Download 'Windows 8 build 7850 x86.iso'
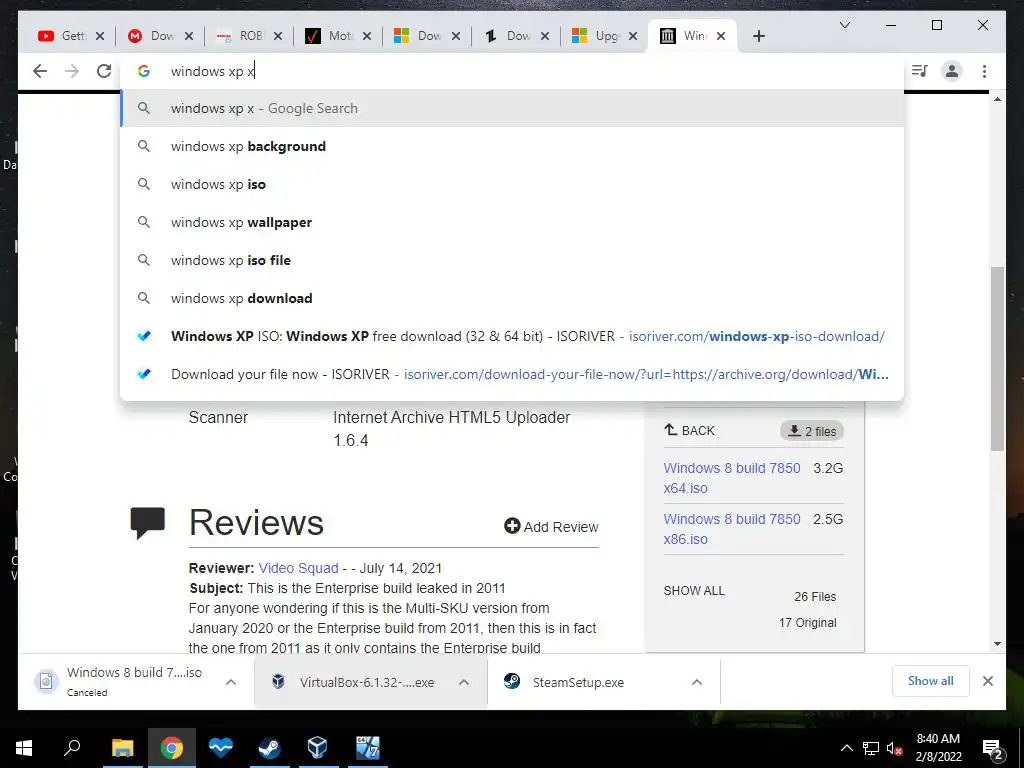Viewport: 1024px width, 768px height. (731, 529)
